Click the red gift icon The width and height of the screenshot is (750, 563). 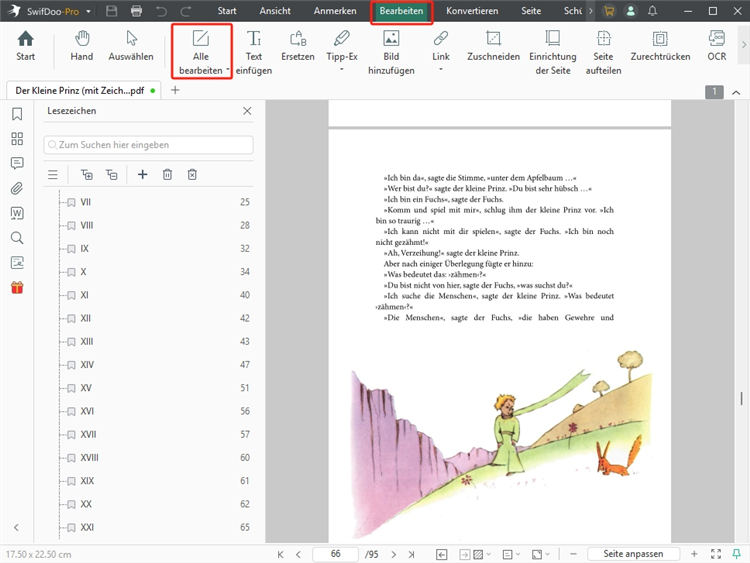pyautogui.click(x=17, y=287)
